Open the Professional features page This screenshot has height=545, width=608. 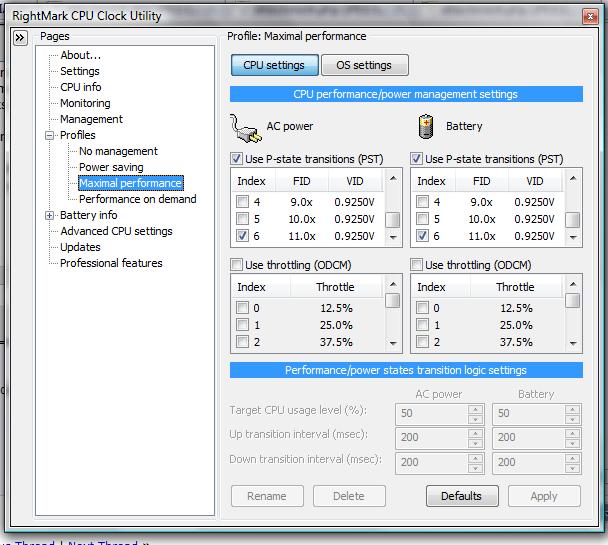(x=111, y=263)
